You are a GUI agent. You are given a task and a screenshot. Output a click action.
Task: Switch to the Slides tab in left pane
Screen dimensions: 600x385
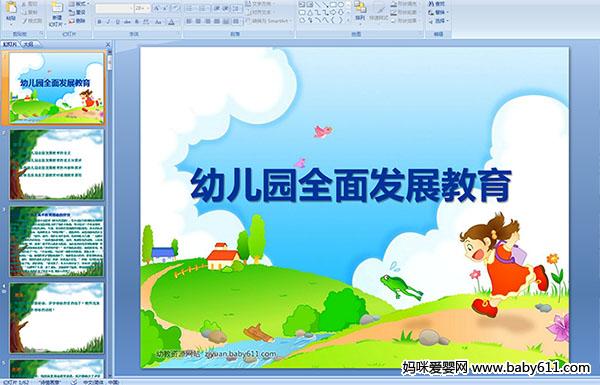coord(10,44)
